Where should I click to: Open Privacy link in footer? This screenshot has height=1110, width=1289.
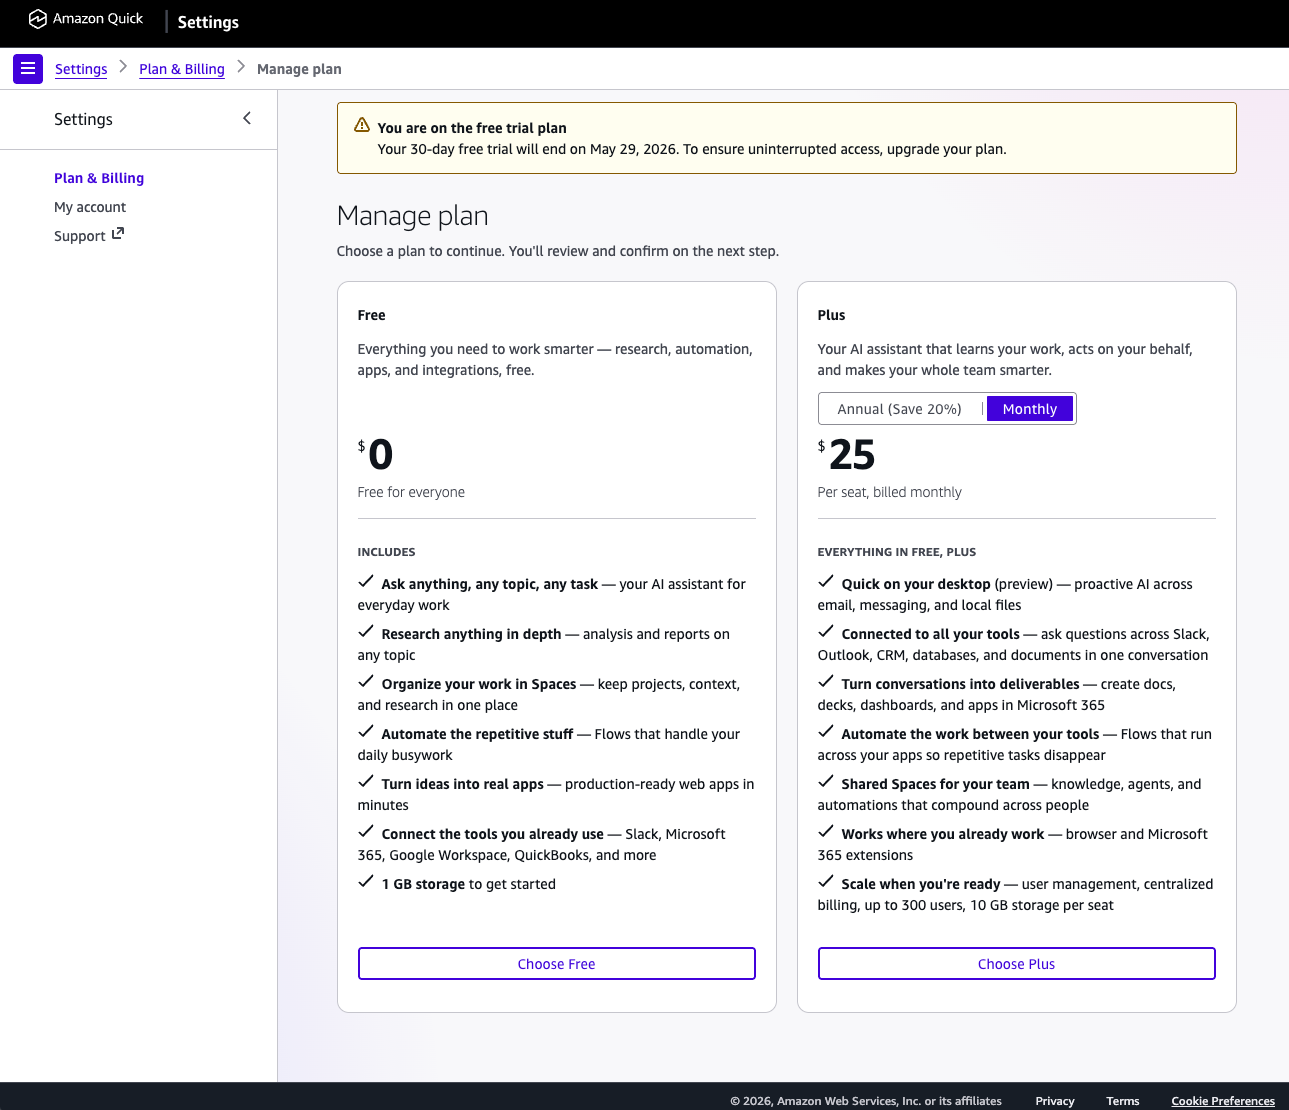[x=1055, y=1101]
